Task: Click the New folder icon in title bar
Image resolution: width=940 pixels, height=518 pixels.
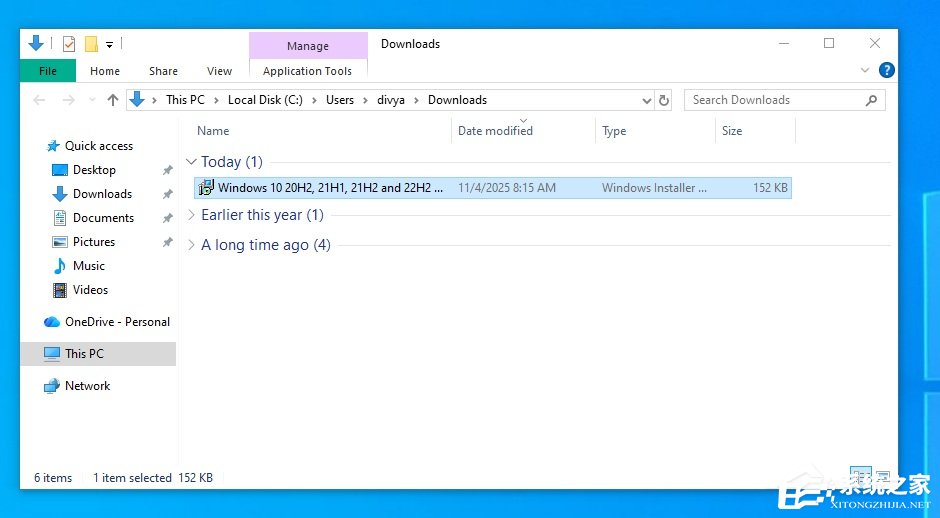Action: click(x=91, y=44)
